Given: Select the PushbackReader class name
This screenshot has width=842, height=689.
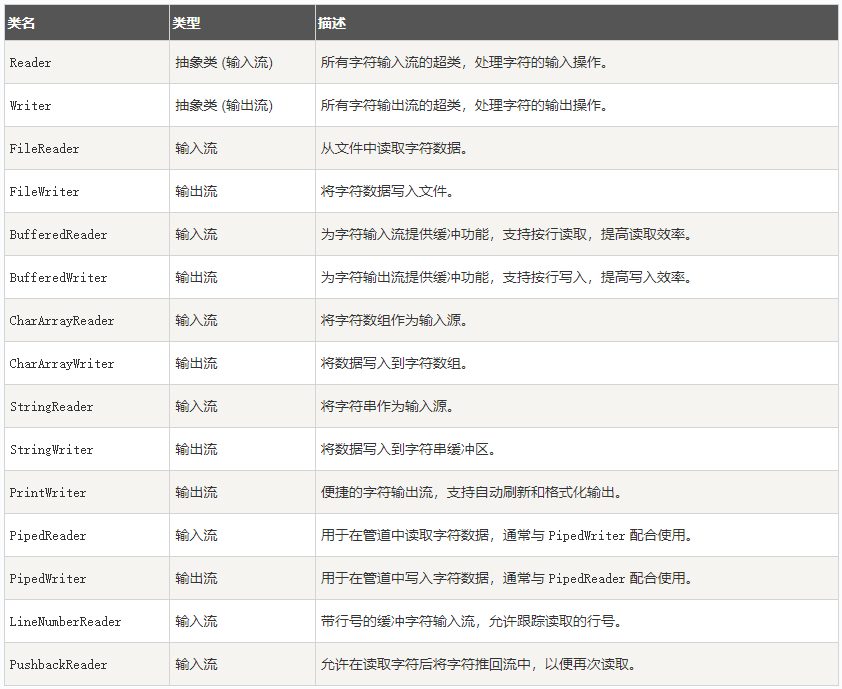Looking at the screenshot, I should [58, 664].
